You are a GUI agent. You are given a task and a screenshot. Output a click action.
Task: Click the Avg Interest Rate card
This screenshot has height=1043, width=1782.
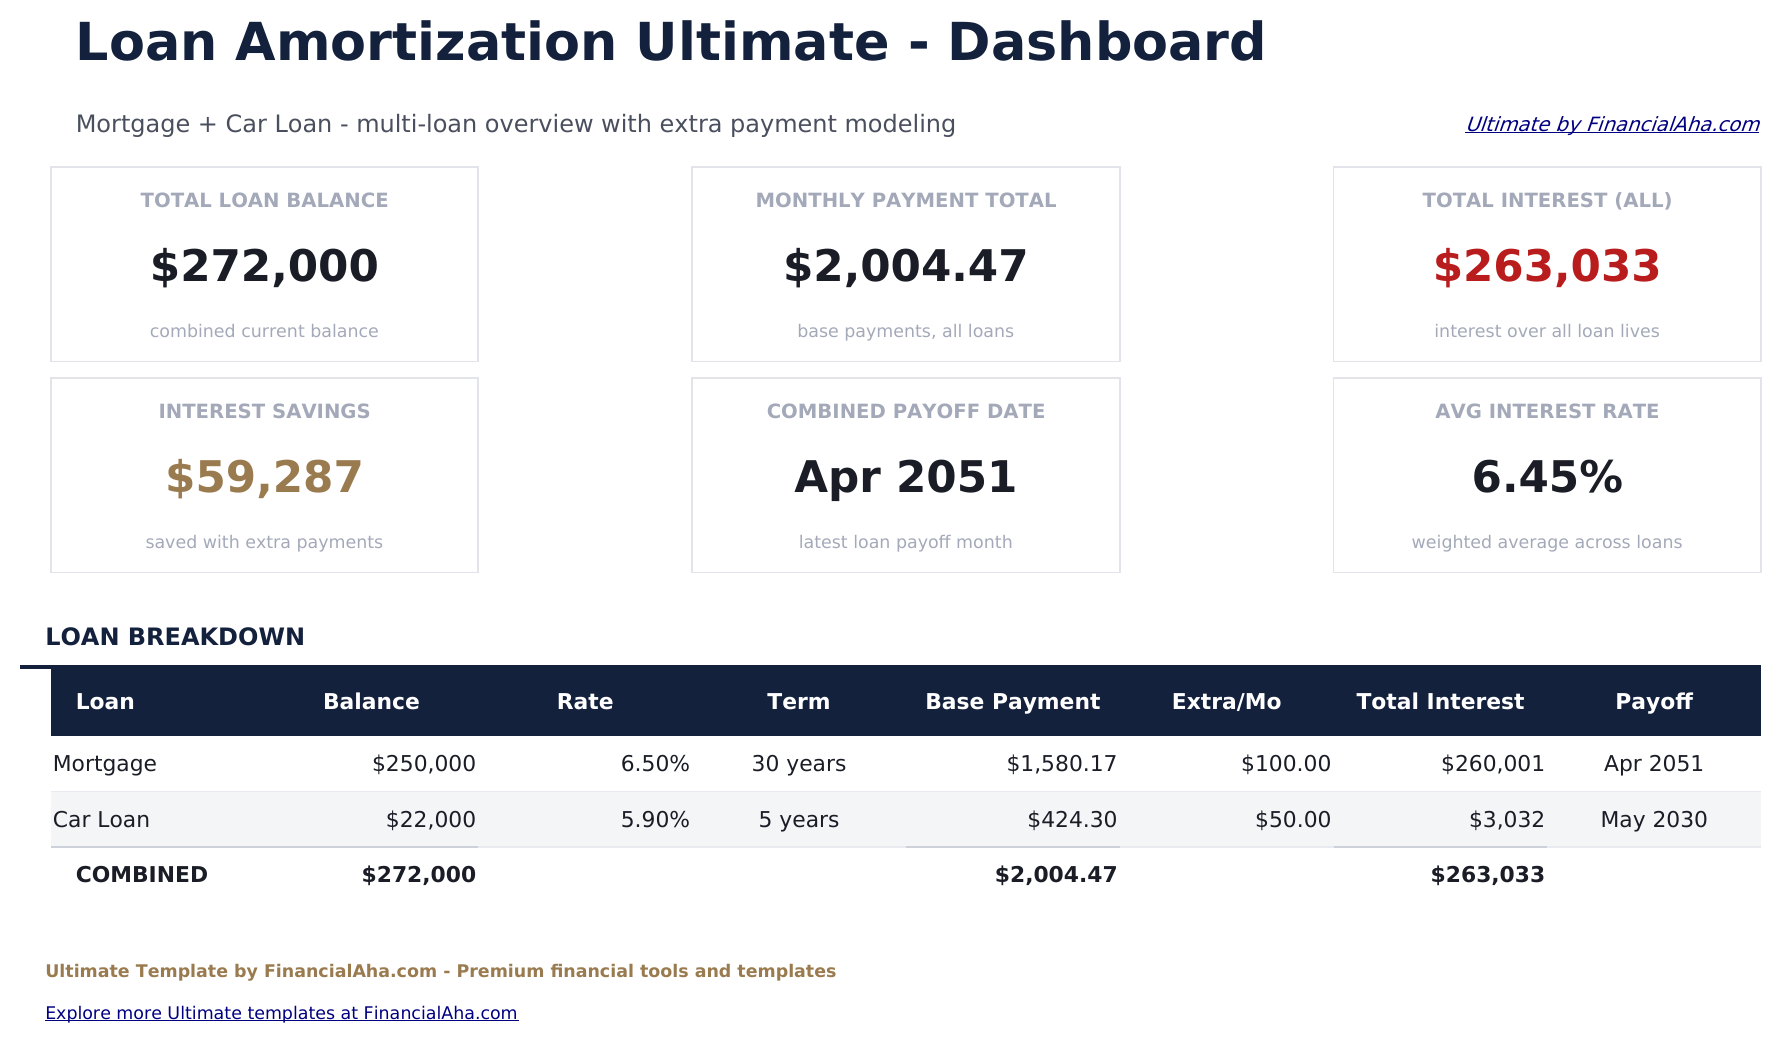tap(1546, 475)
